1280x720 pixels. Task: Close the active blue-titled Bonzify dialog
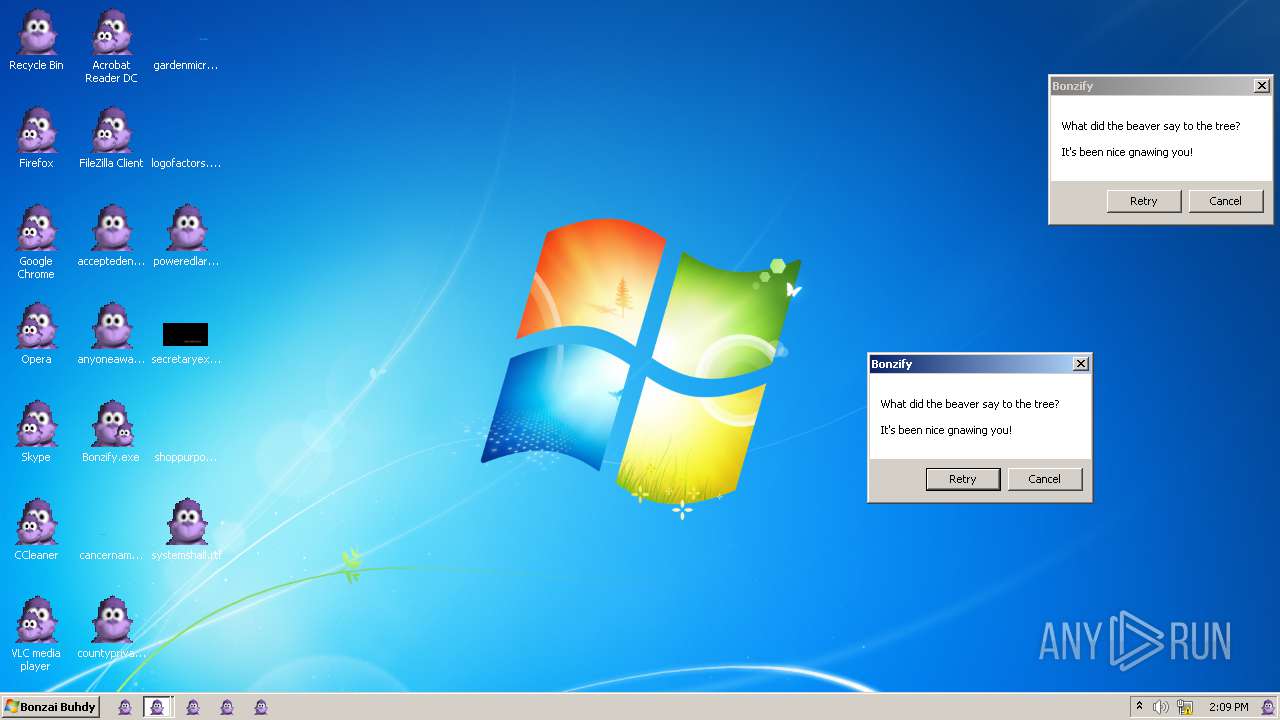[x=1080, y=364]
